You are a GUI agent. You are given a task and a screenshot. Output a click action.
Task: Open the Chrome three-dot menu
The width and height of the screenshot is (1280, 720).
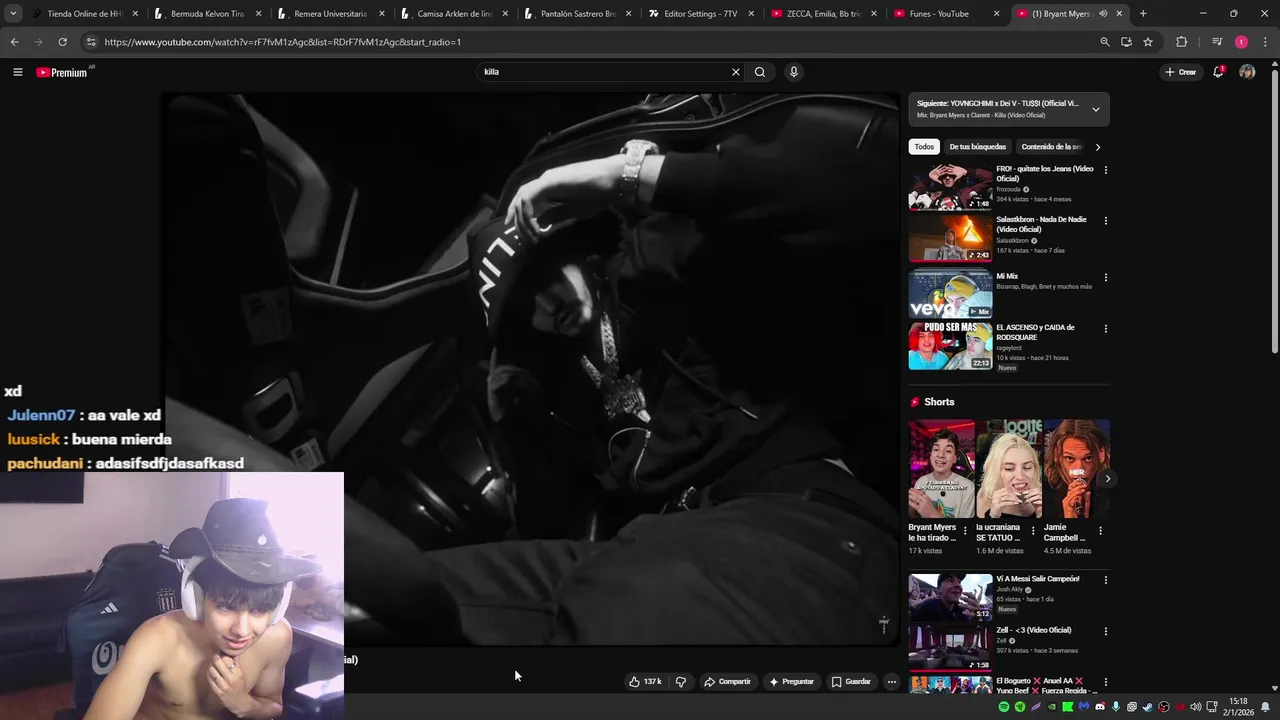(1265, 42)
